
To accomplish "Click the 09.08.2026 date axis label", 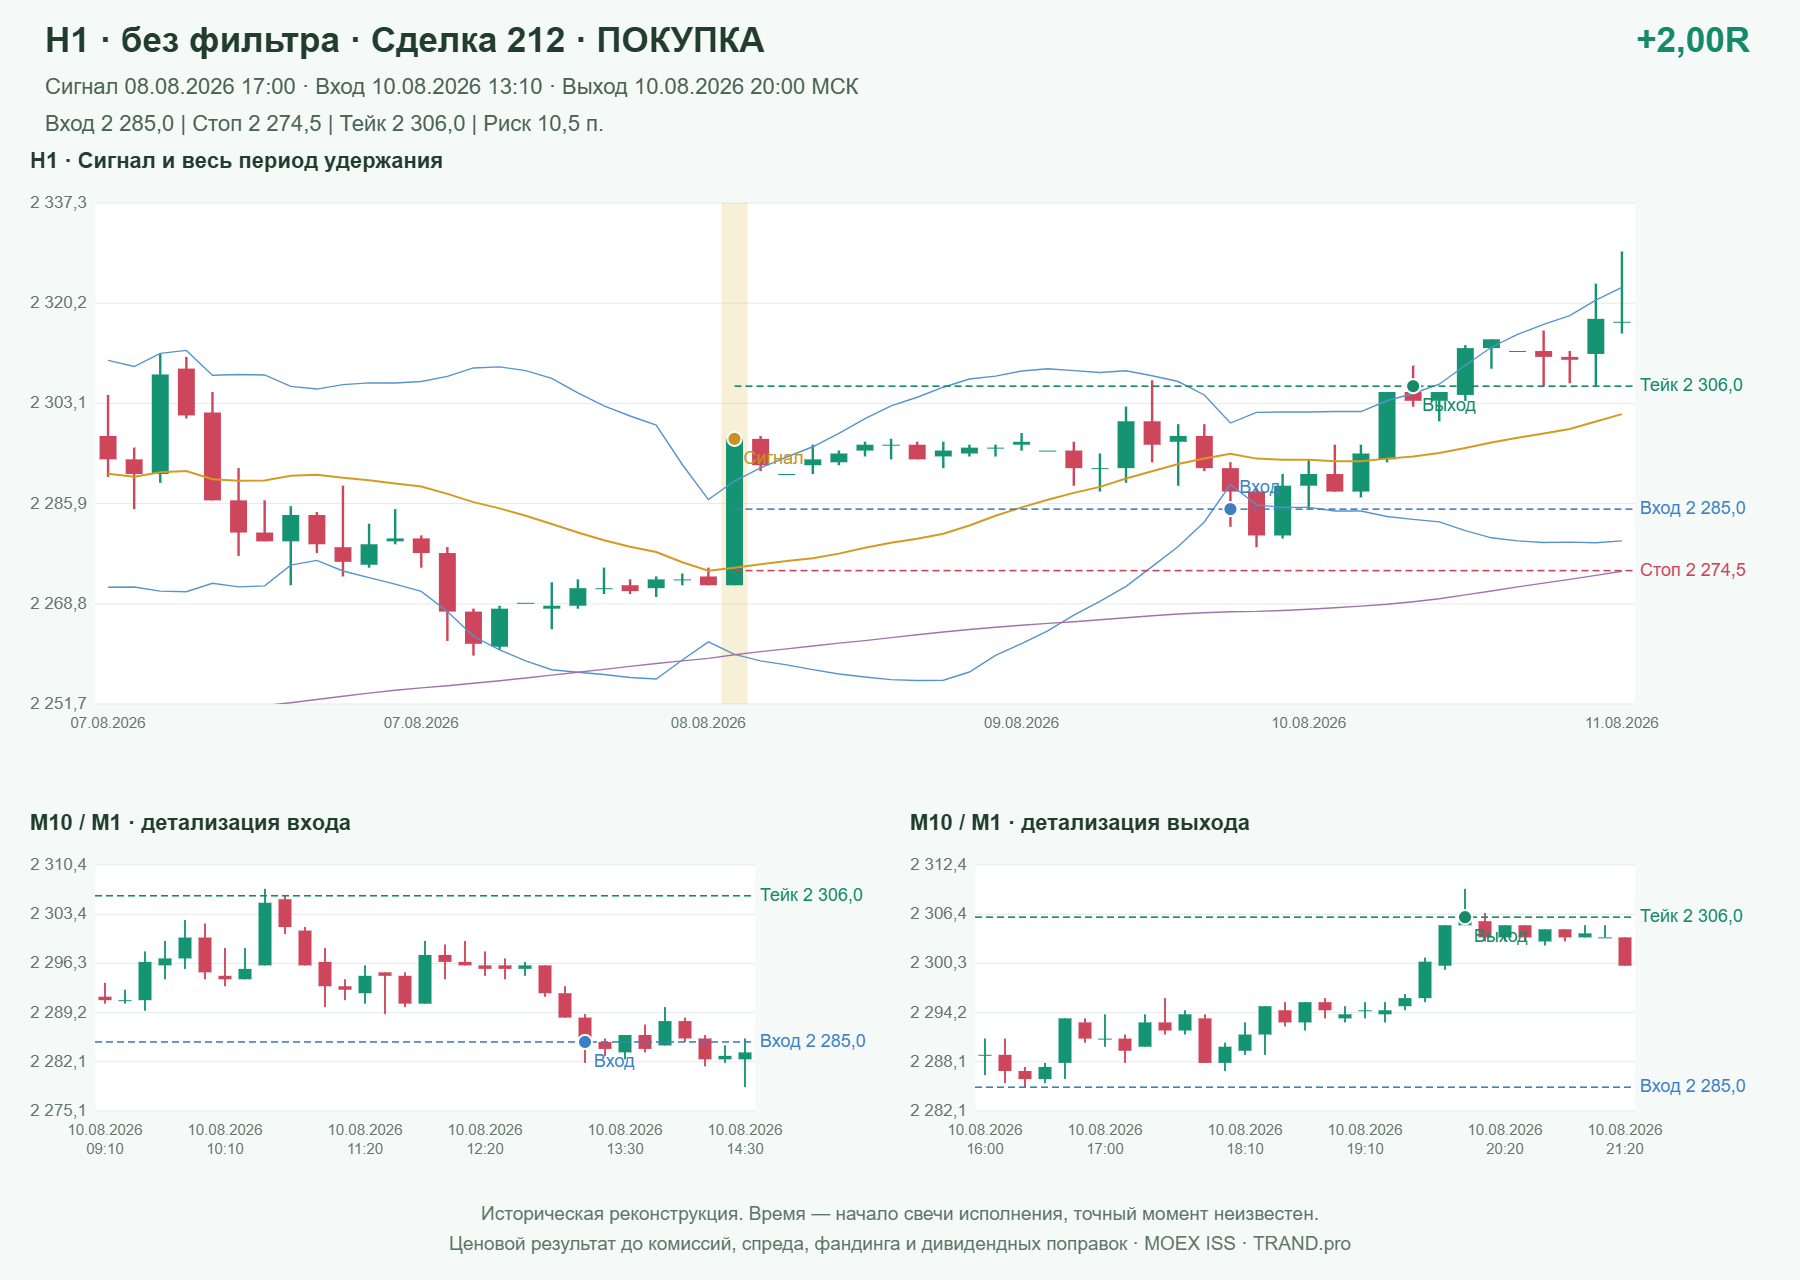I will [x=1021, y=723].
